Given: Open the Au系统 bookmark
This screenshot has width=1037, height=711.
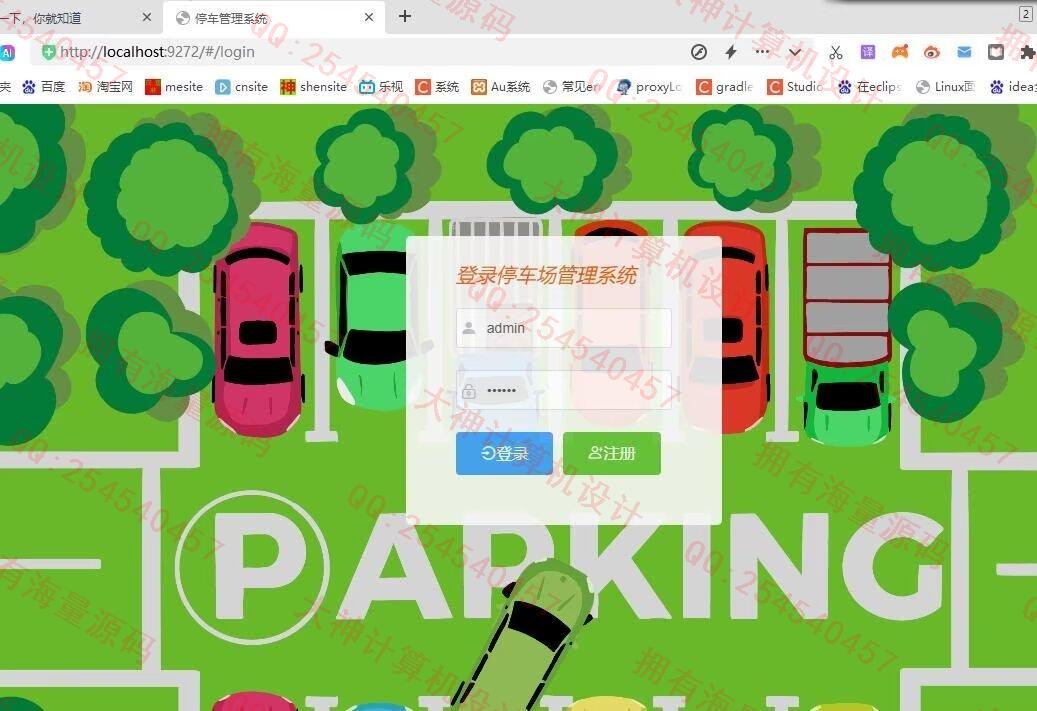Looking at the screenshot, I should (501, 87).
